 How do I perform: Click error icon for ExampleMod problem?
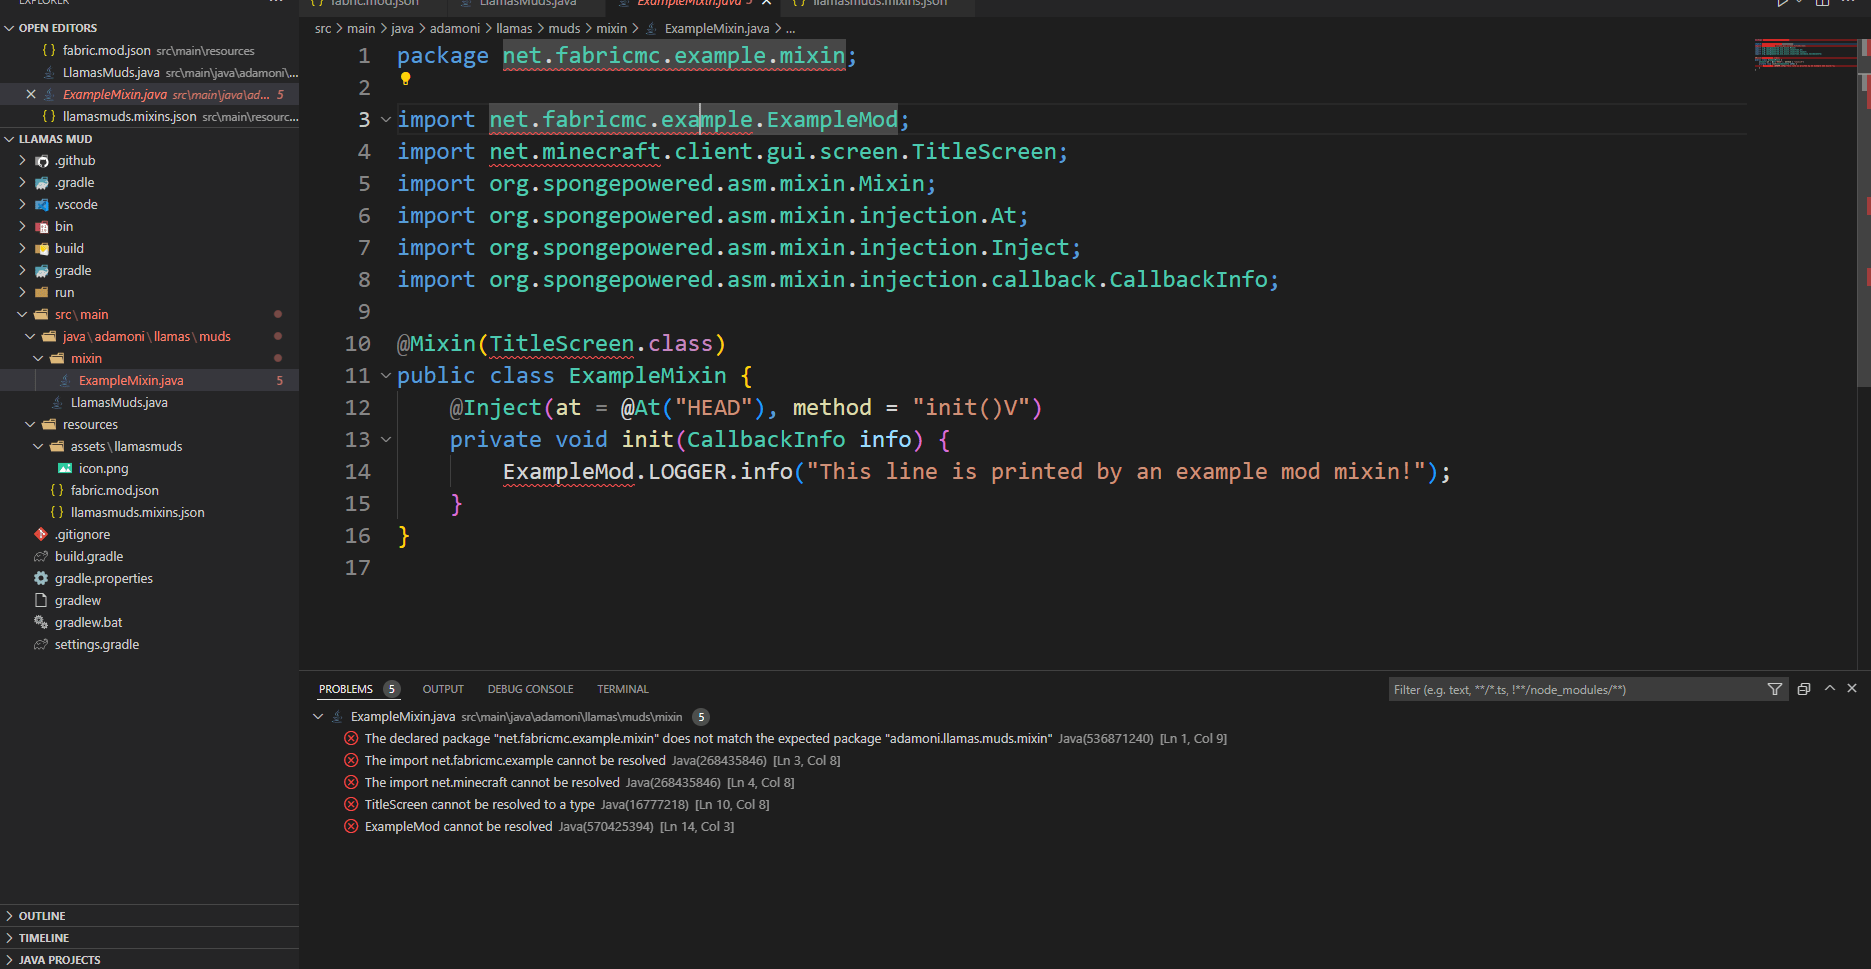(351, 826)
